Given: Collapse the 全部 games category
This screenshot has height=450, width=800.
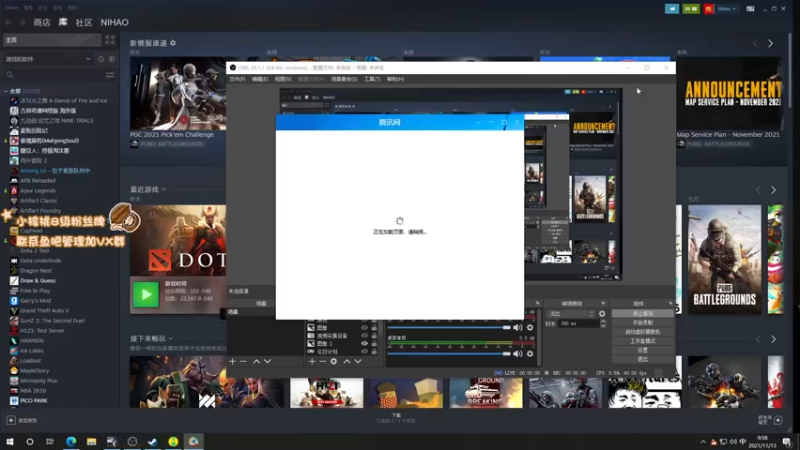Looking at the screenshot, I should [x=6, y=91].
